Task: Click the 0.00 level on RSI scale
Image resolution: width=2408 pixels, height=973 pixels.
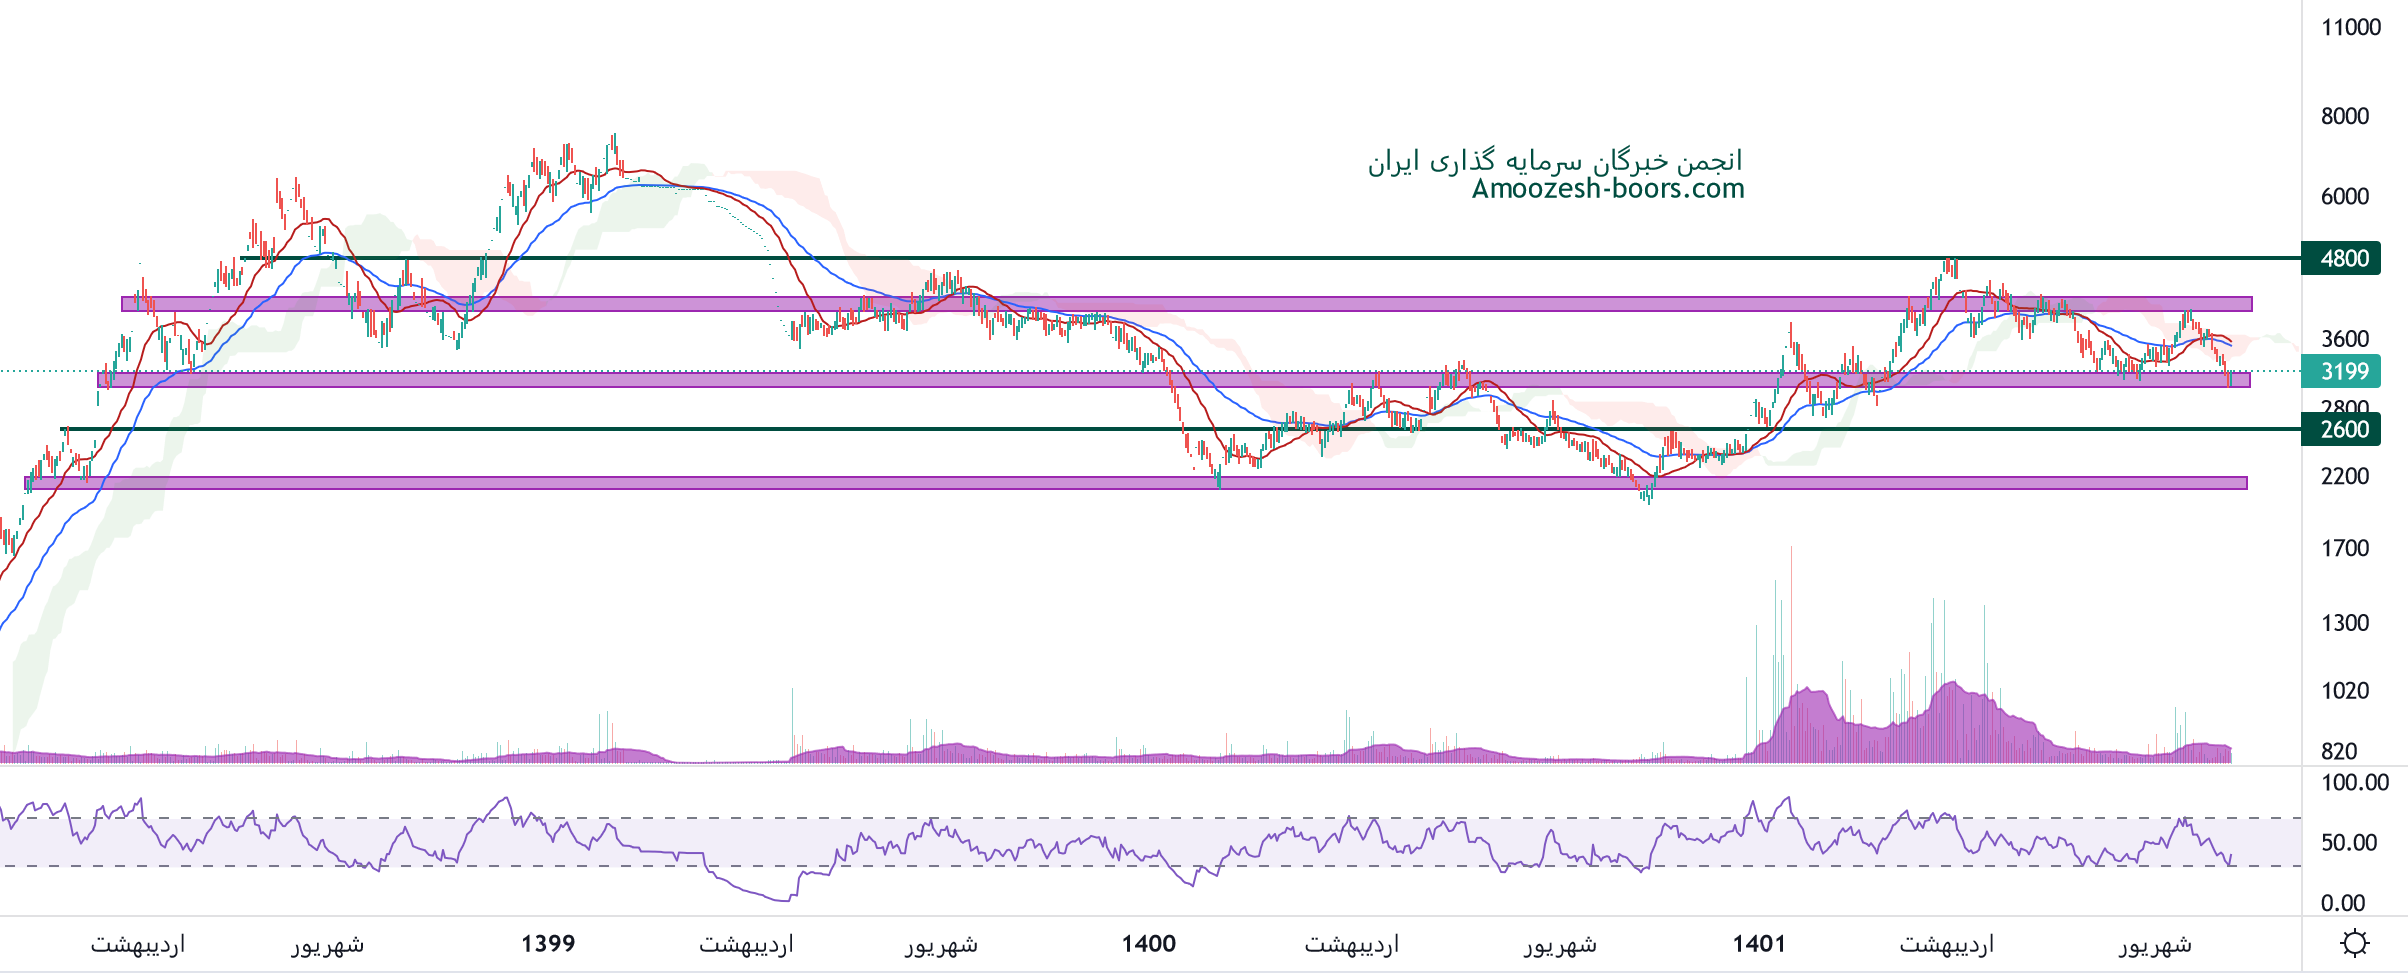Action: 2342,903
